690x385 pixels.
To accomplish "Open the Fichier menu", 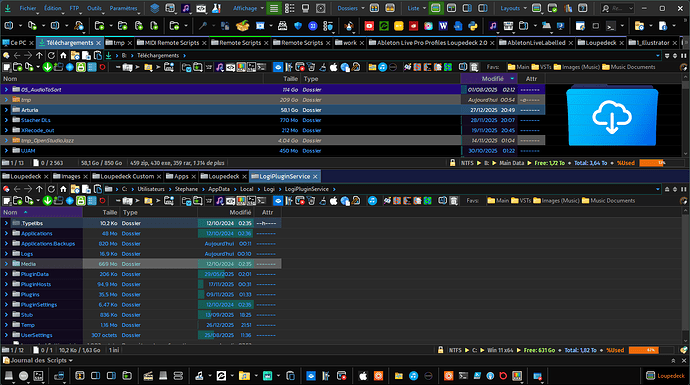I will (x=28, y=8).
